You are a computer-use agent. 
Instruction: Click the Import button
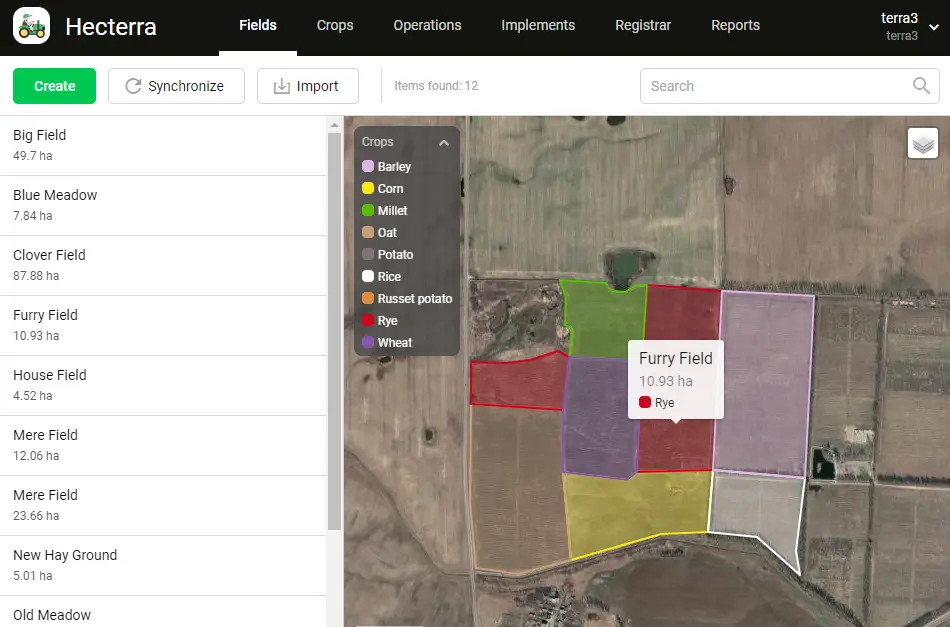point(308,86)
